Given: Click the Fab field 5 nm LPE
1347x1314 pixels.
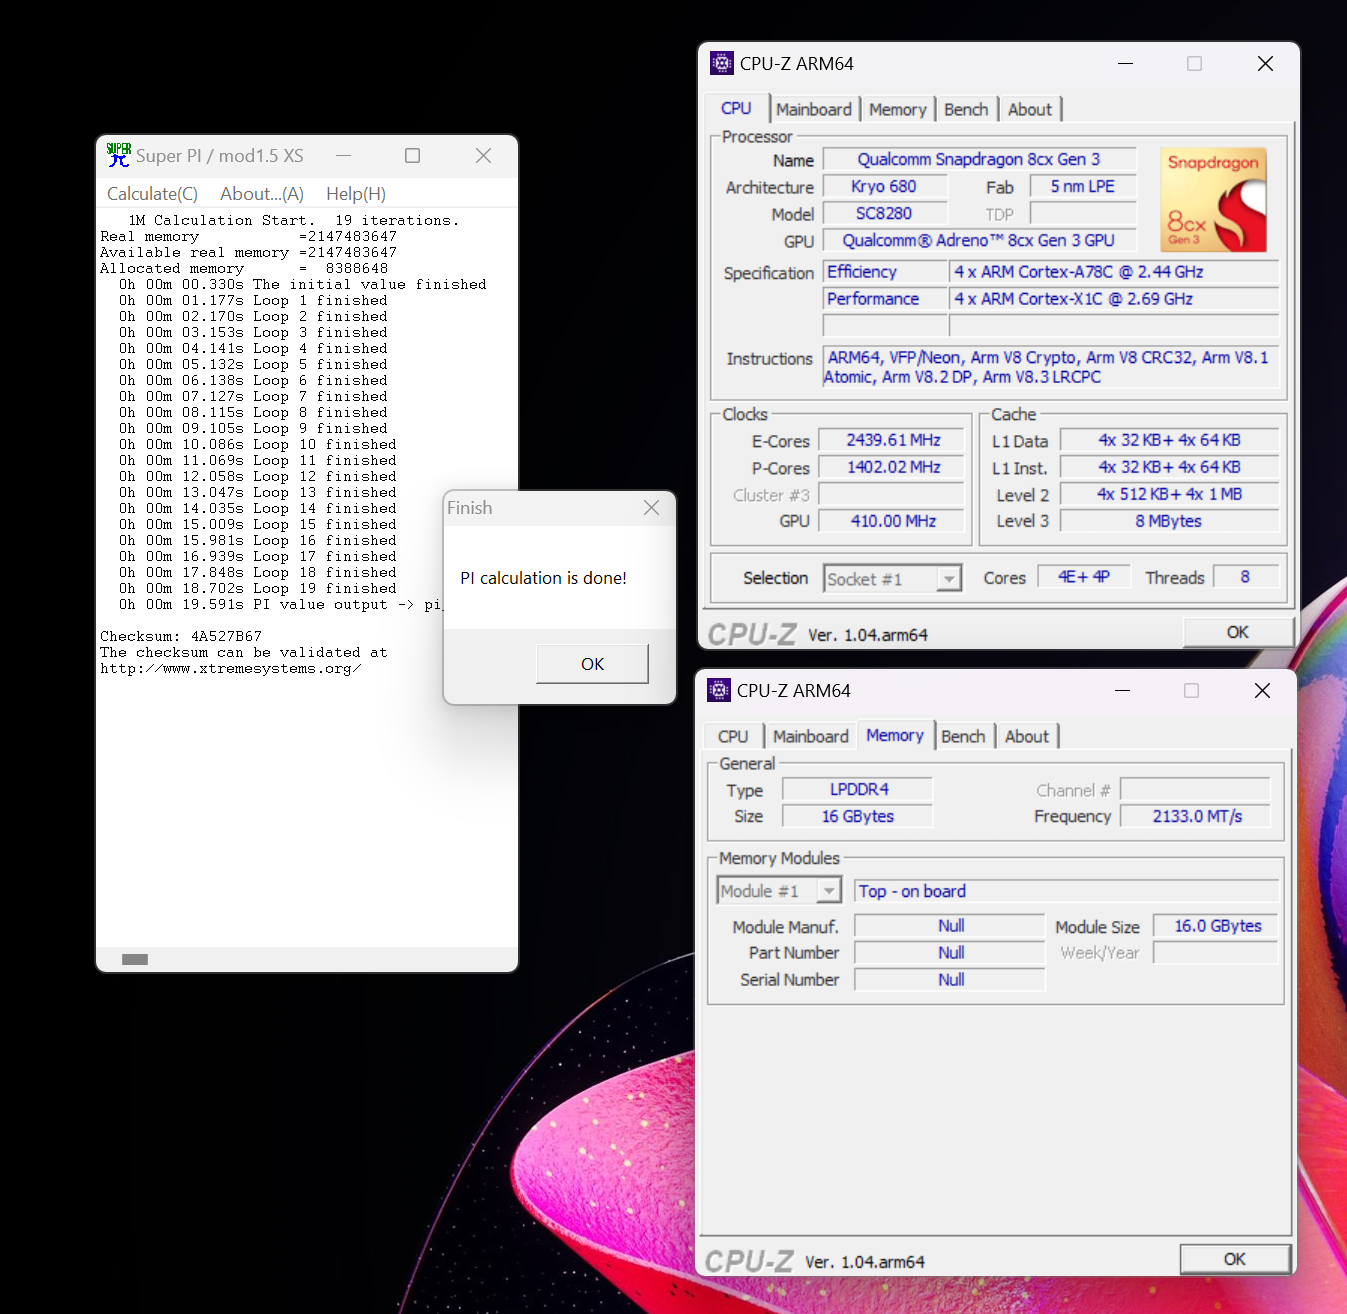Looking at the screenshot, I should [1083, 186].
